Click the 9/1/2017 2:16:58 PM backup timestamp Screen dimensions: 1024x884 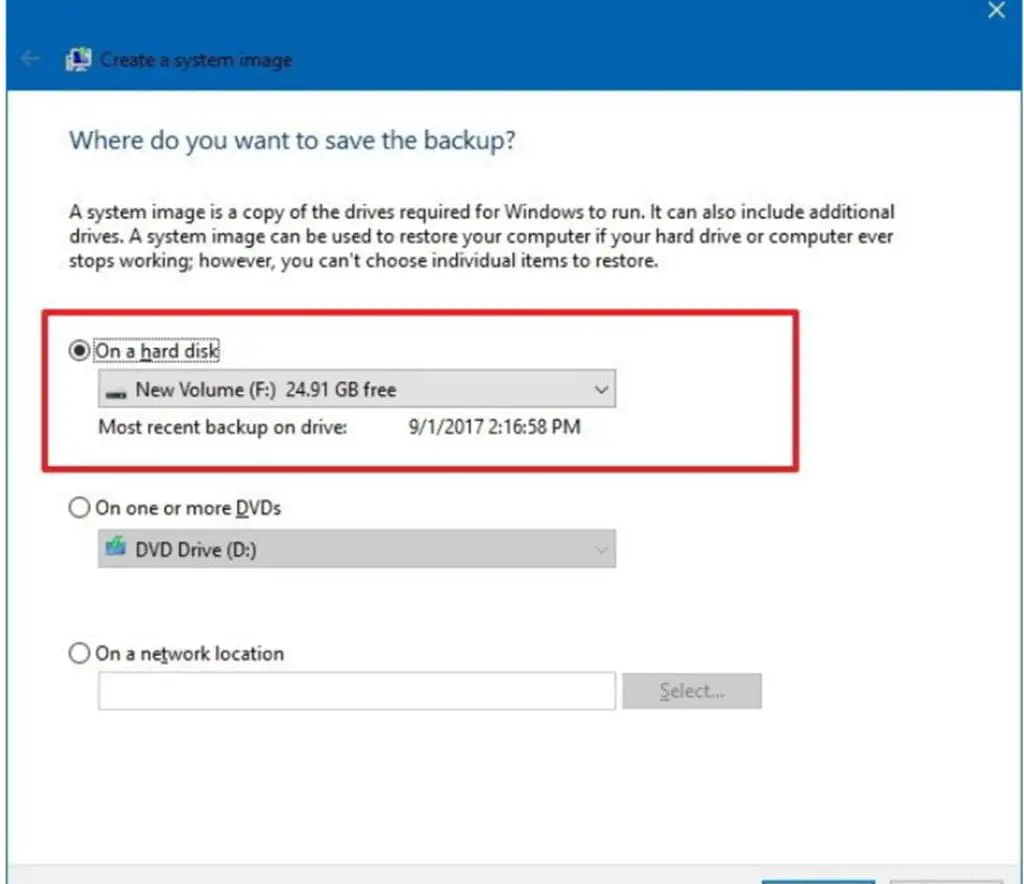(x=494, y=428)
